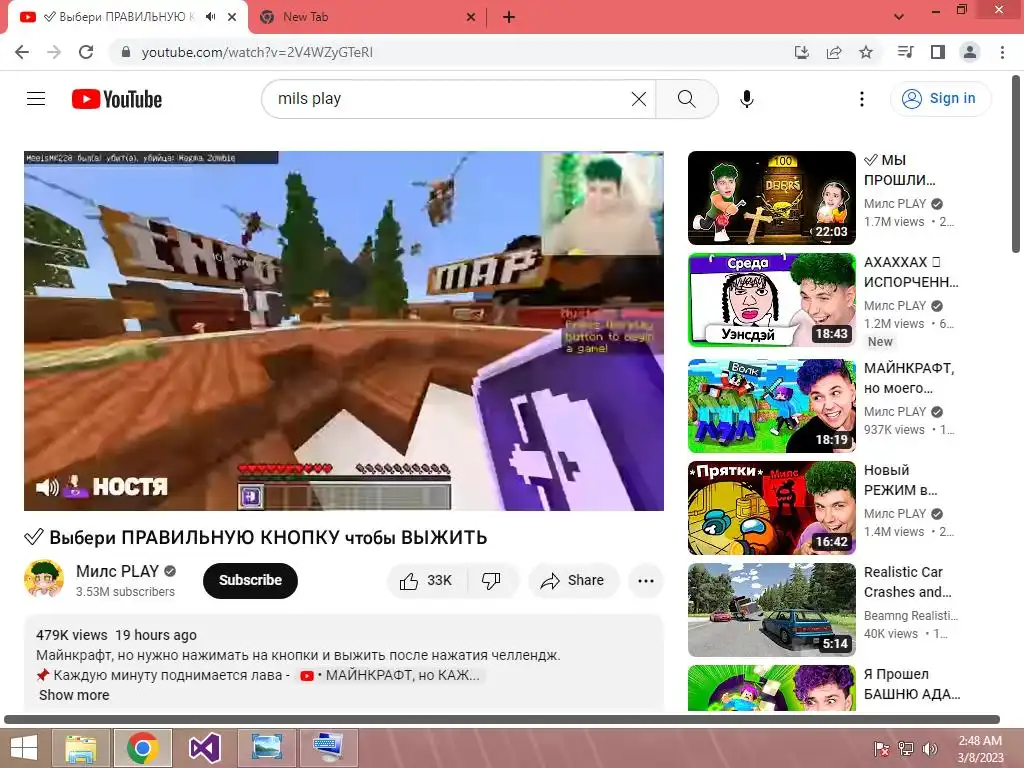Share the video
Viewport: 1024px width, 768px height.
coord(573,581)
